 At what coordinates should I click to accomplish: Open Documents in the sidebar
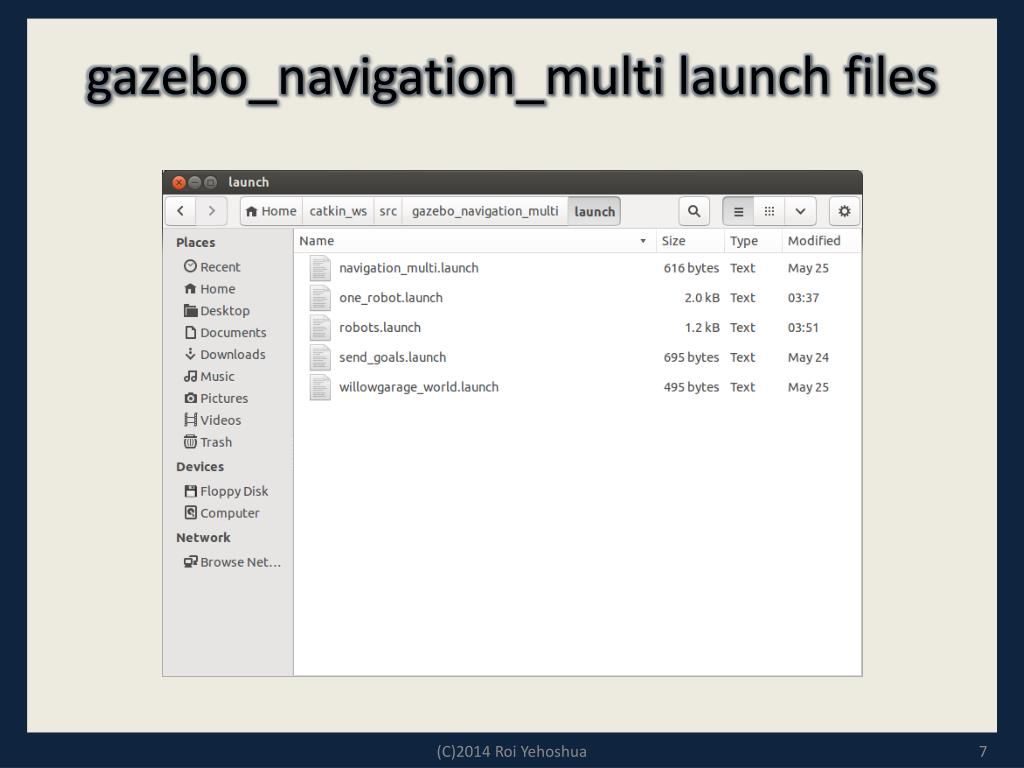pyautogui.click(x=225, y=332)
